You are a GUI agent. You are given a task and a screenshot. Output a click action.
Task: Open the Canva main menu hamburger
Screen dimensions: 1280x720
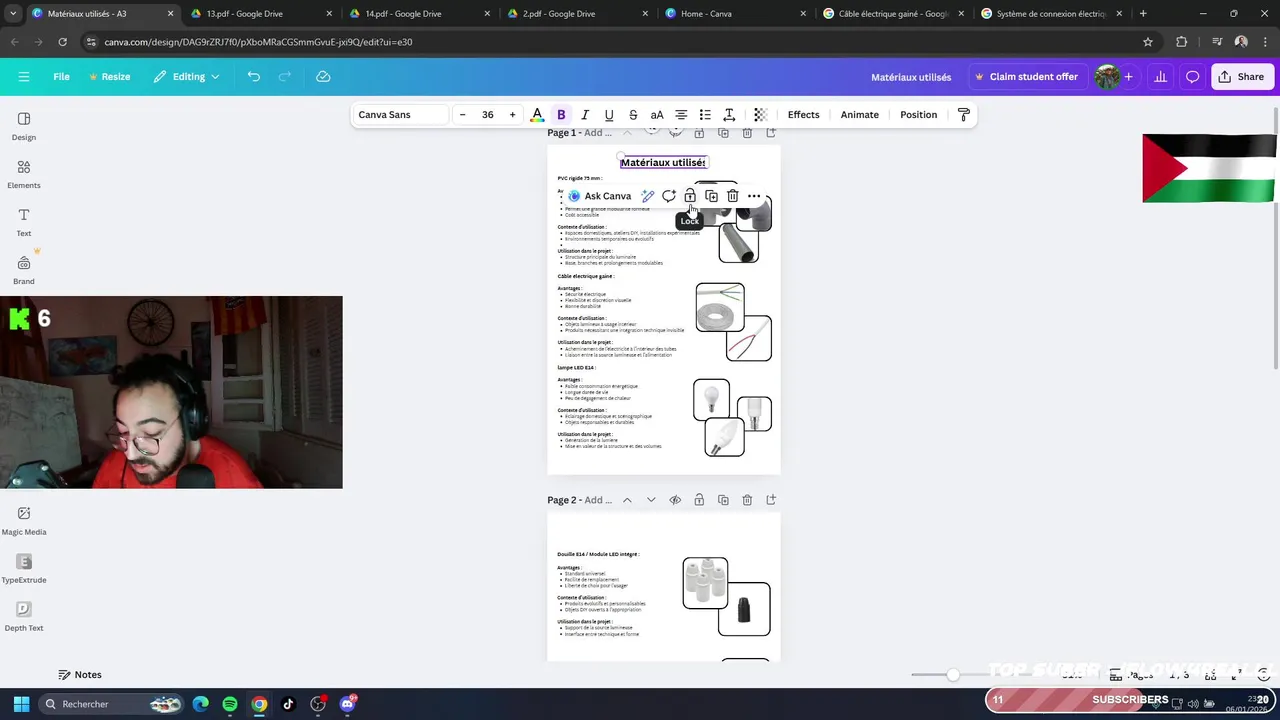pyautogui.click(x=24, y=77)
